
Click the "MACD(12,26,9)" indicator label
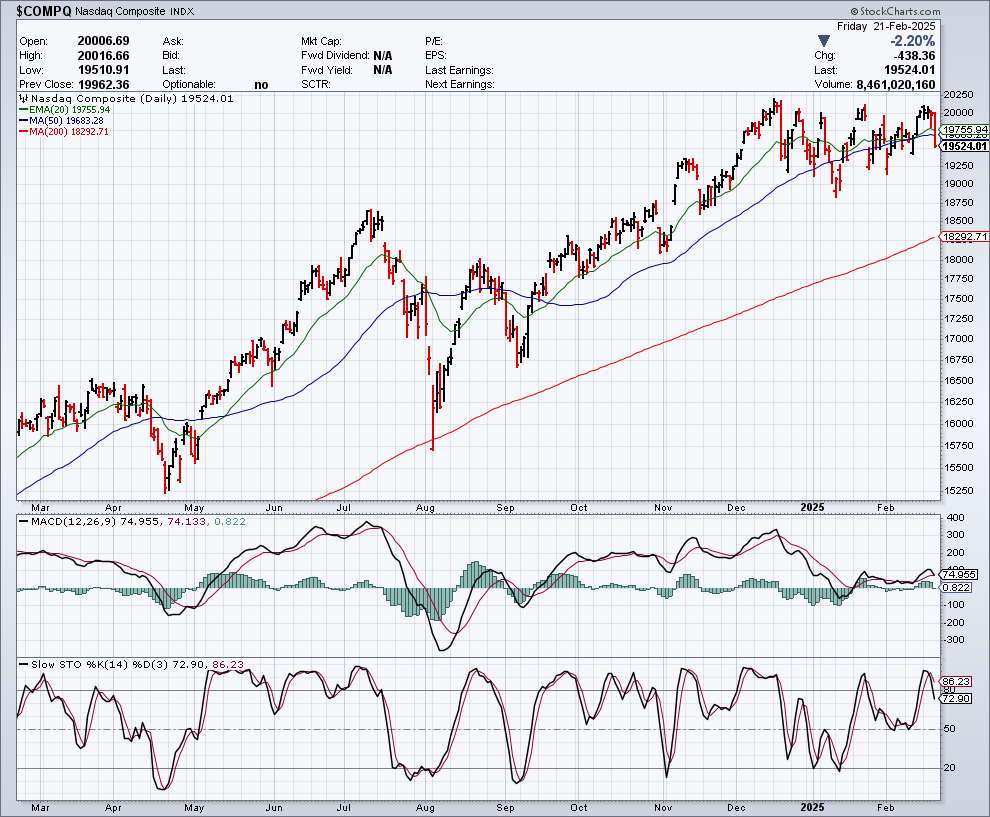73,522
